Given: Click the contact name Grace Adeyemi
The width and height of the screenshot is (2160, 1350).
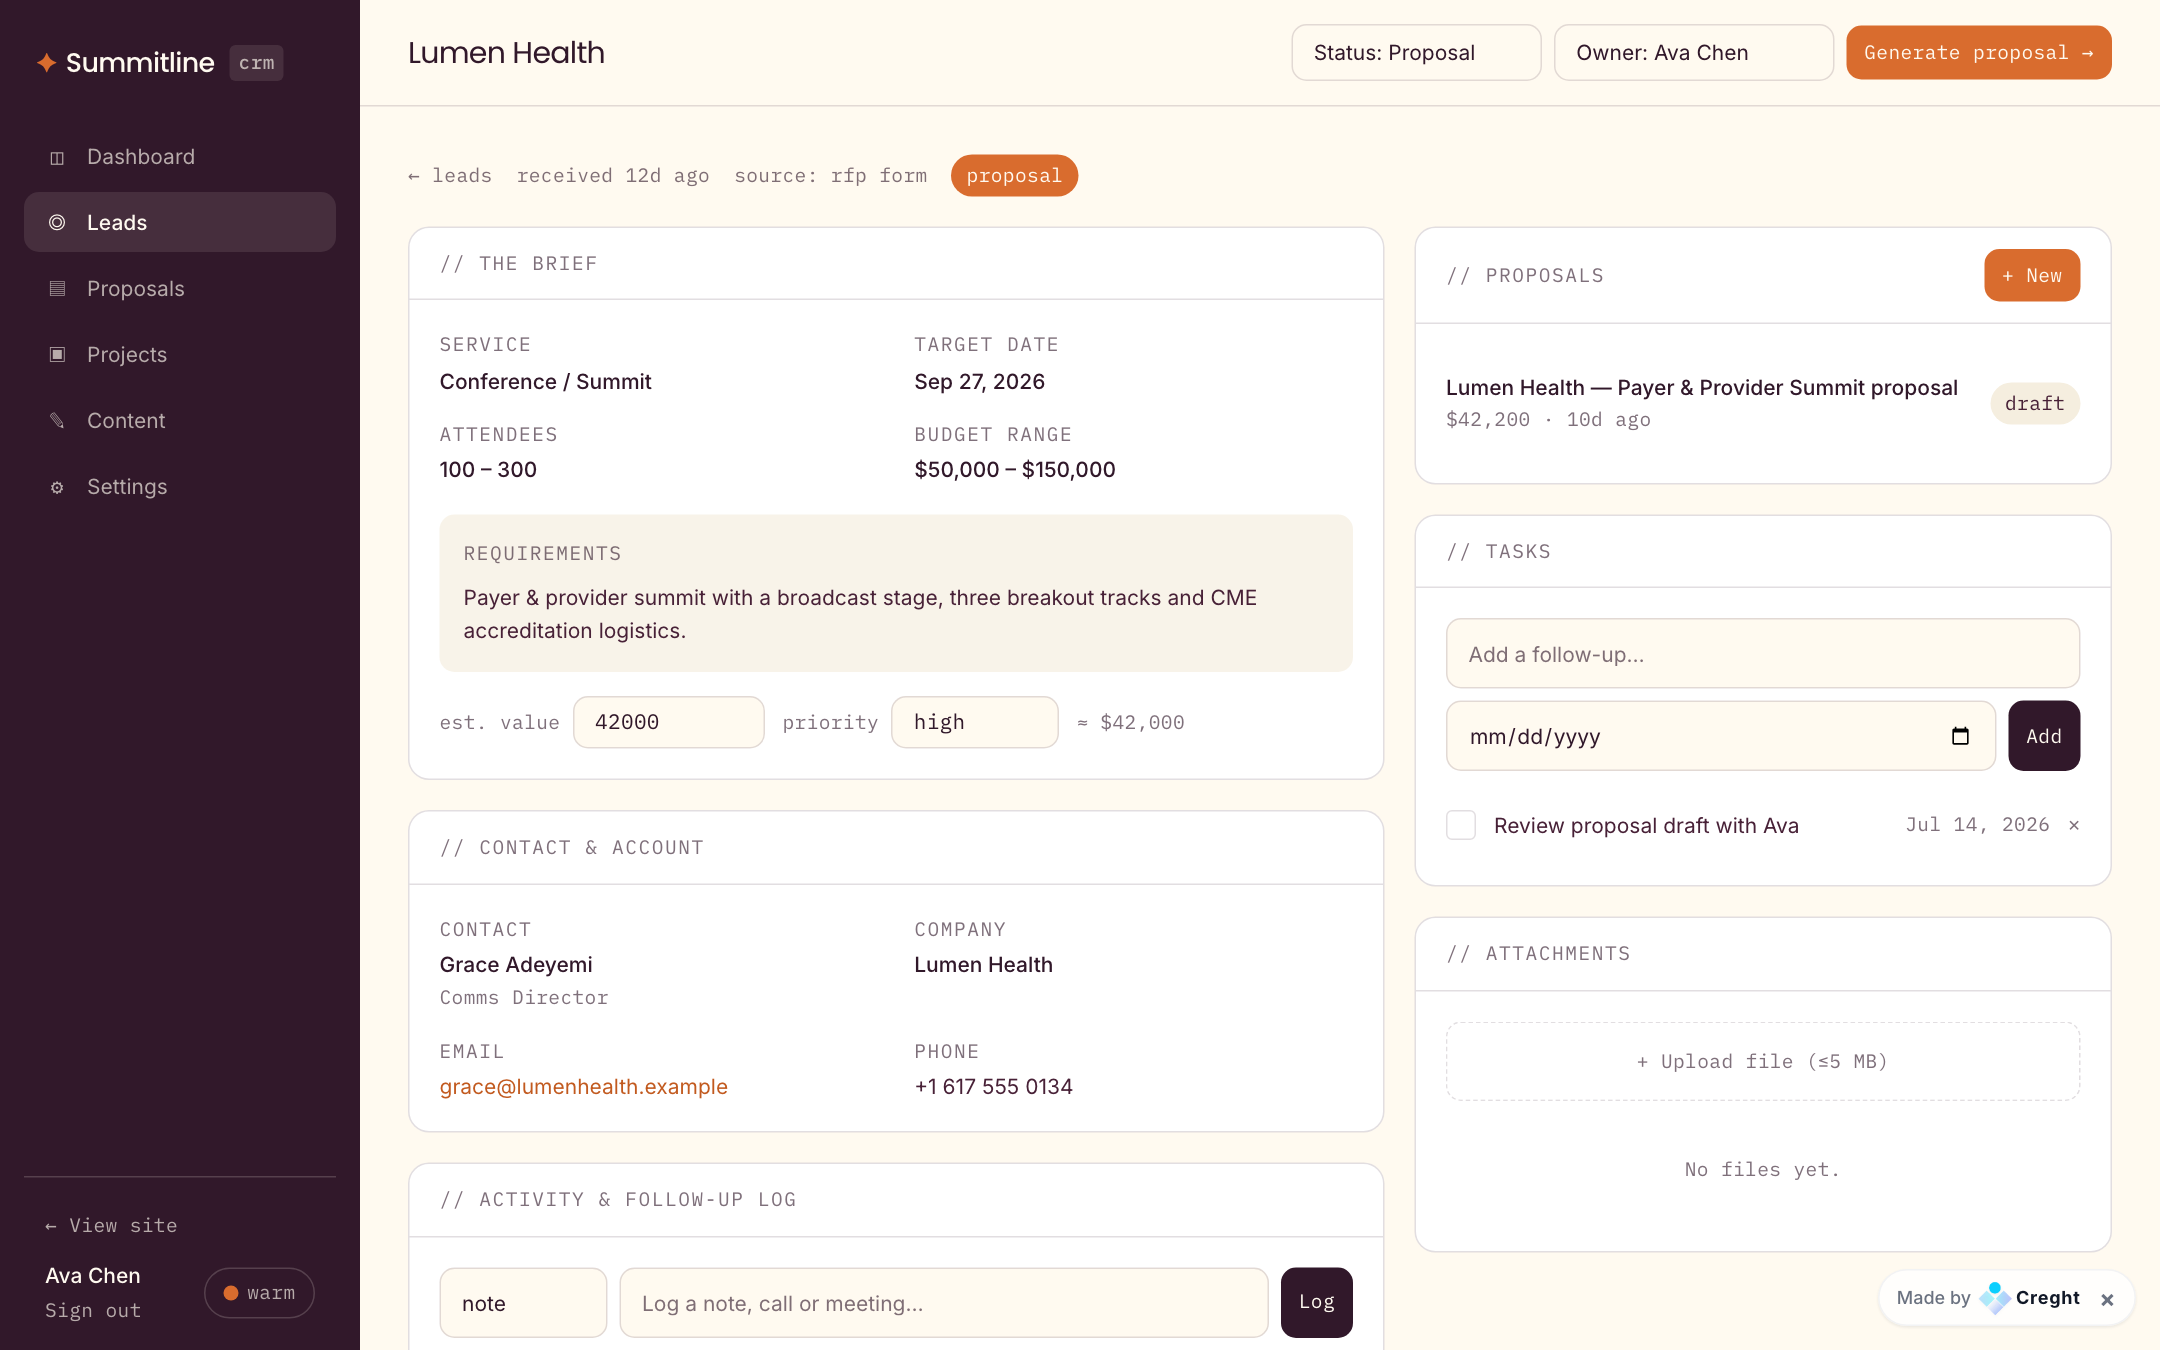Looking at the screenshot, I should click(516, 965).
